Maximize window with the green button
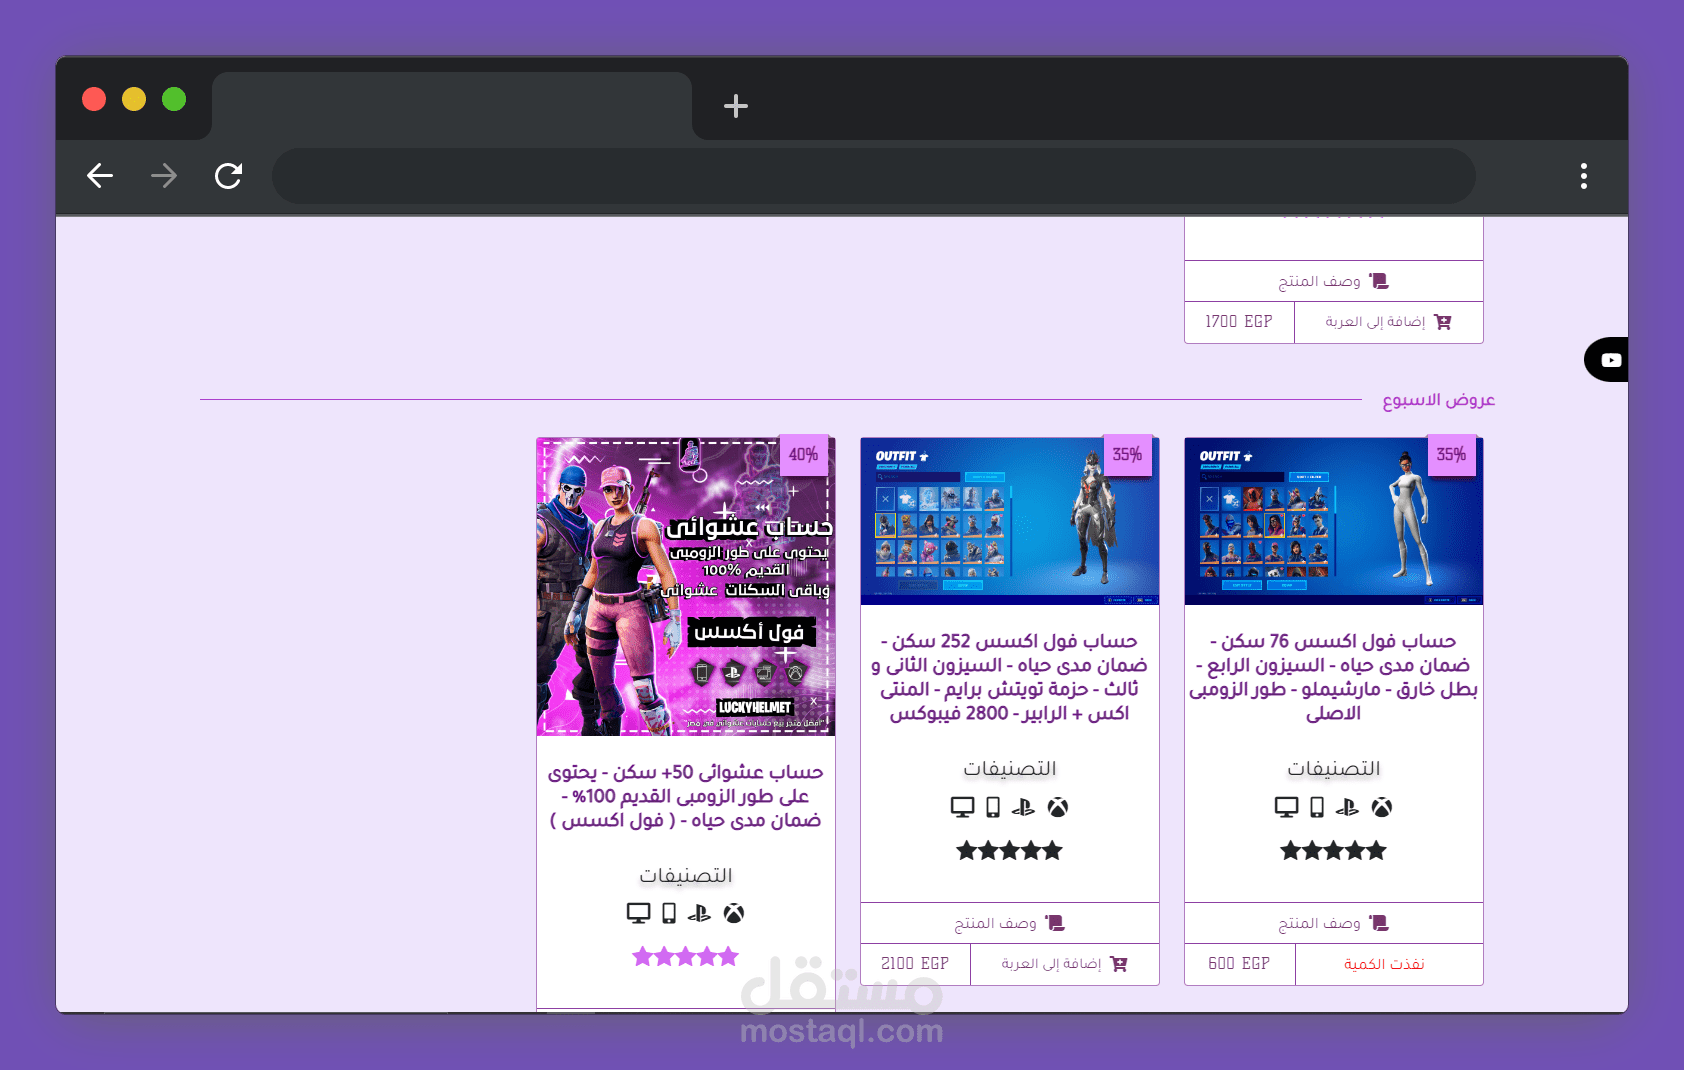Screen dimensions: 1684x1070 pyautogui.click(x=174, y=99)
